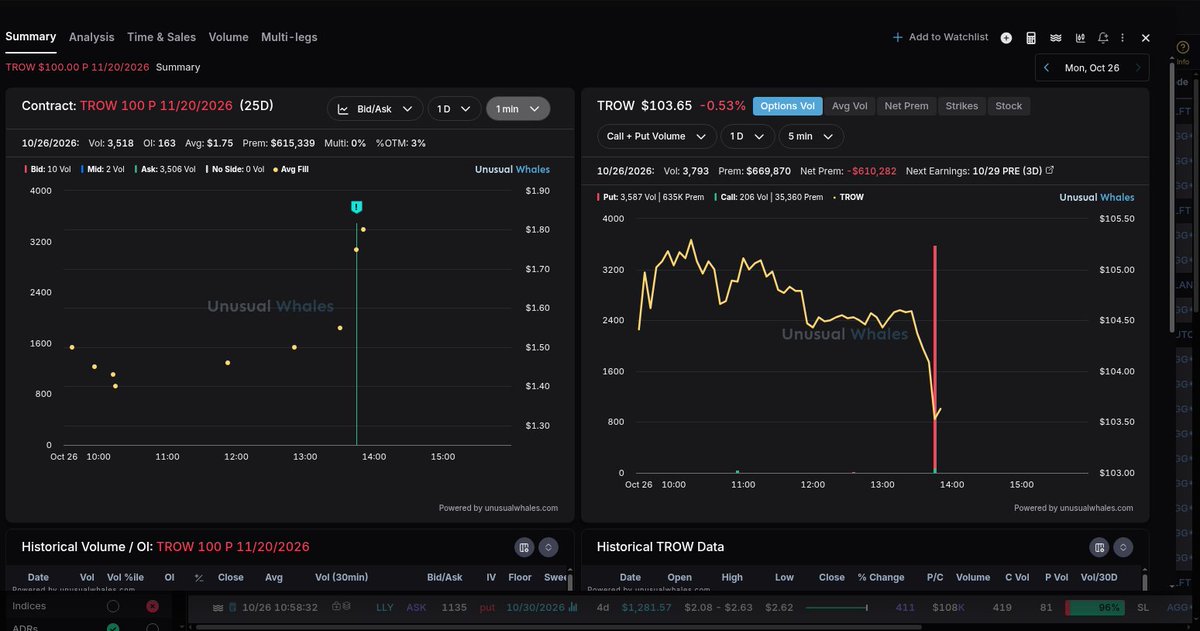Click Powered by unusualwhales.com under contract chart
This screenshot has width=1200, height=631.
point(498,508)
